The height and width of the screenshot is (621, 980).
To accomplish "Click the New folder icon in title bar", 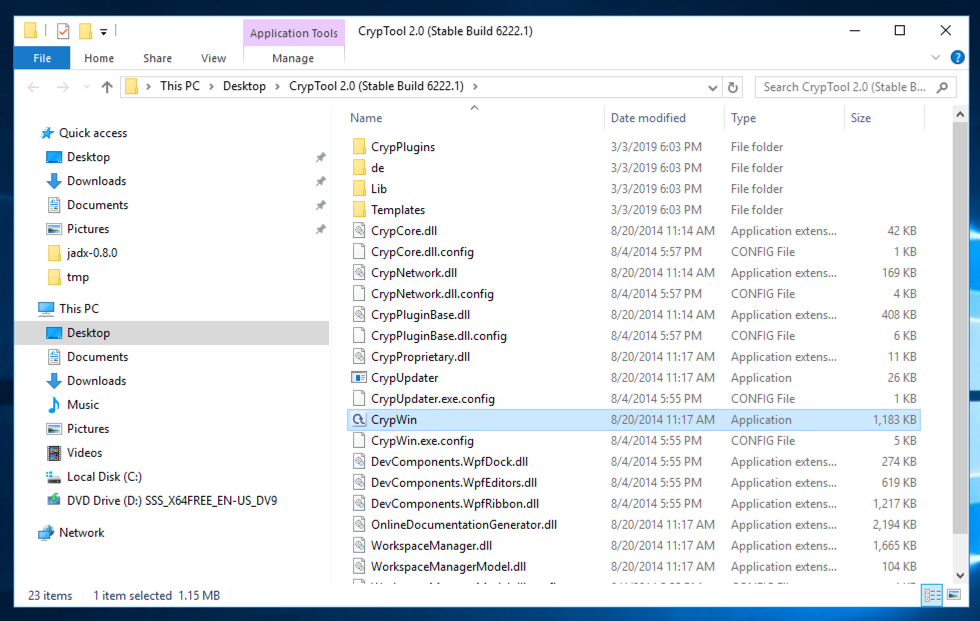I will coord(86,31).
